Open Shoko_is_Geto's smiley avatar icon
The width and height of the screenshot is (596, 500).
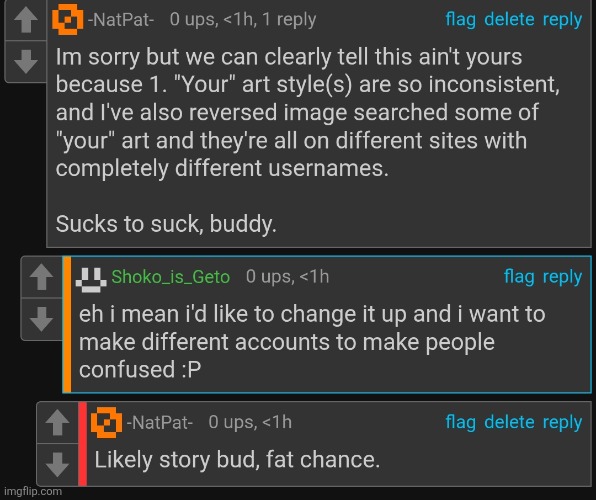(91, 280)
